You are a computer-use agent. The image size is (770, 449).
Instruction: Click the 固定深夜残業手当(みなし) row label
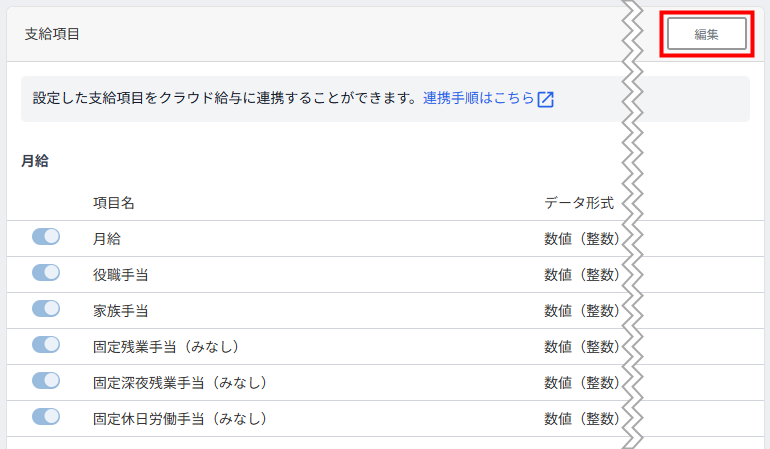[x=179, y=382]
